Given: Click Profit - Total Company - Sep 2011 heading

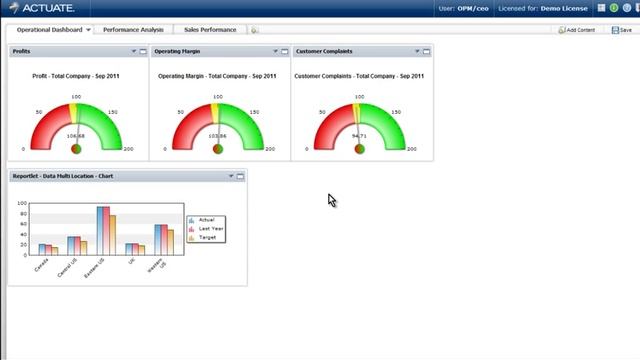Looking at the screenshot, I should 76,76.
